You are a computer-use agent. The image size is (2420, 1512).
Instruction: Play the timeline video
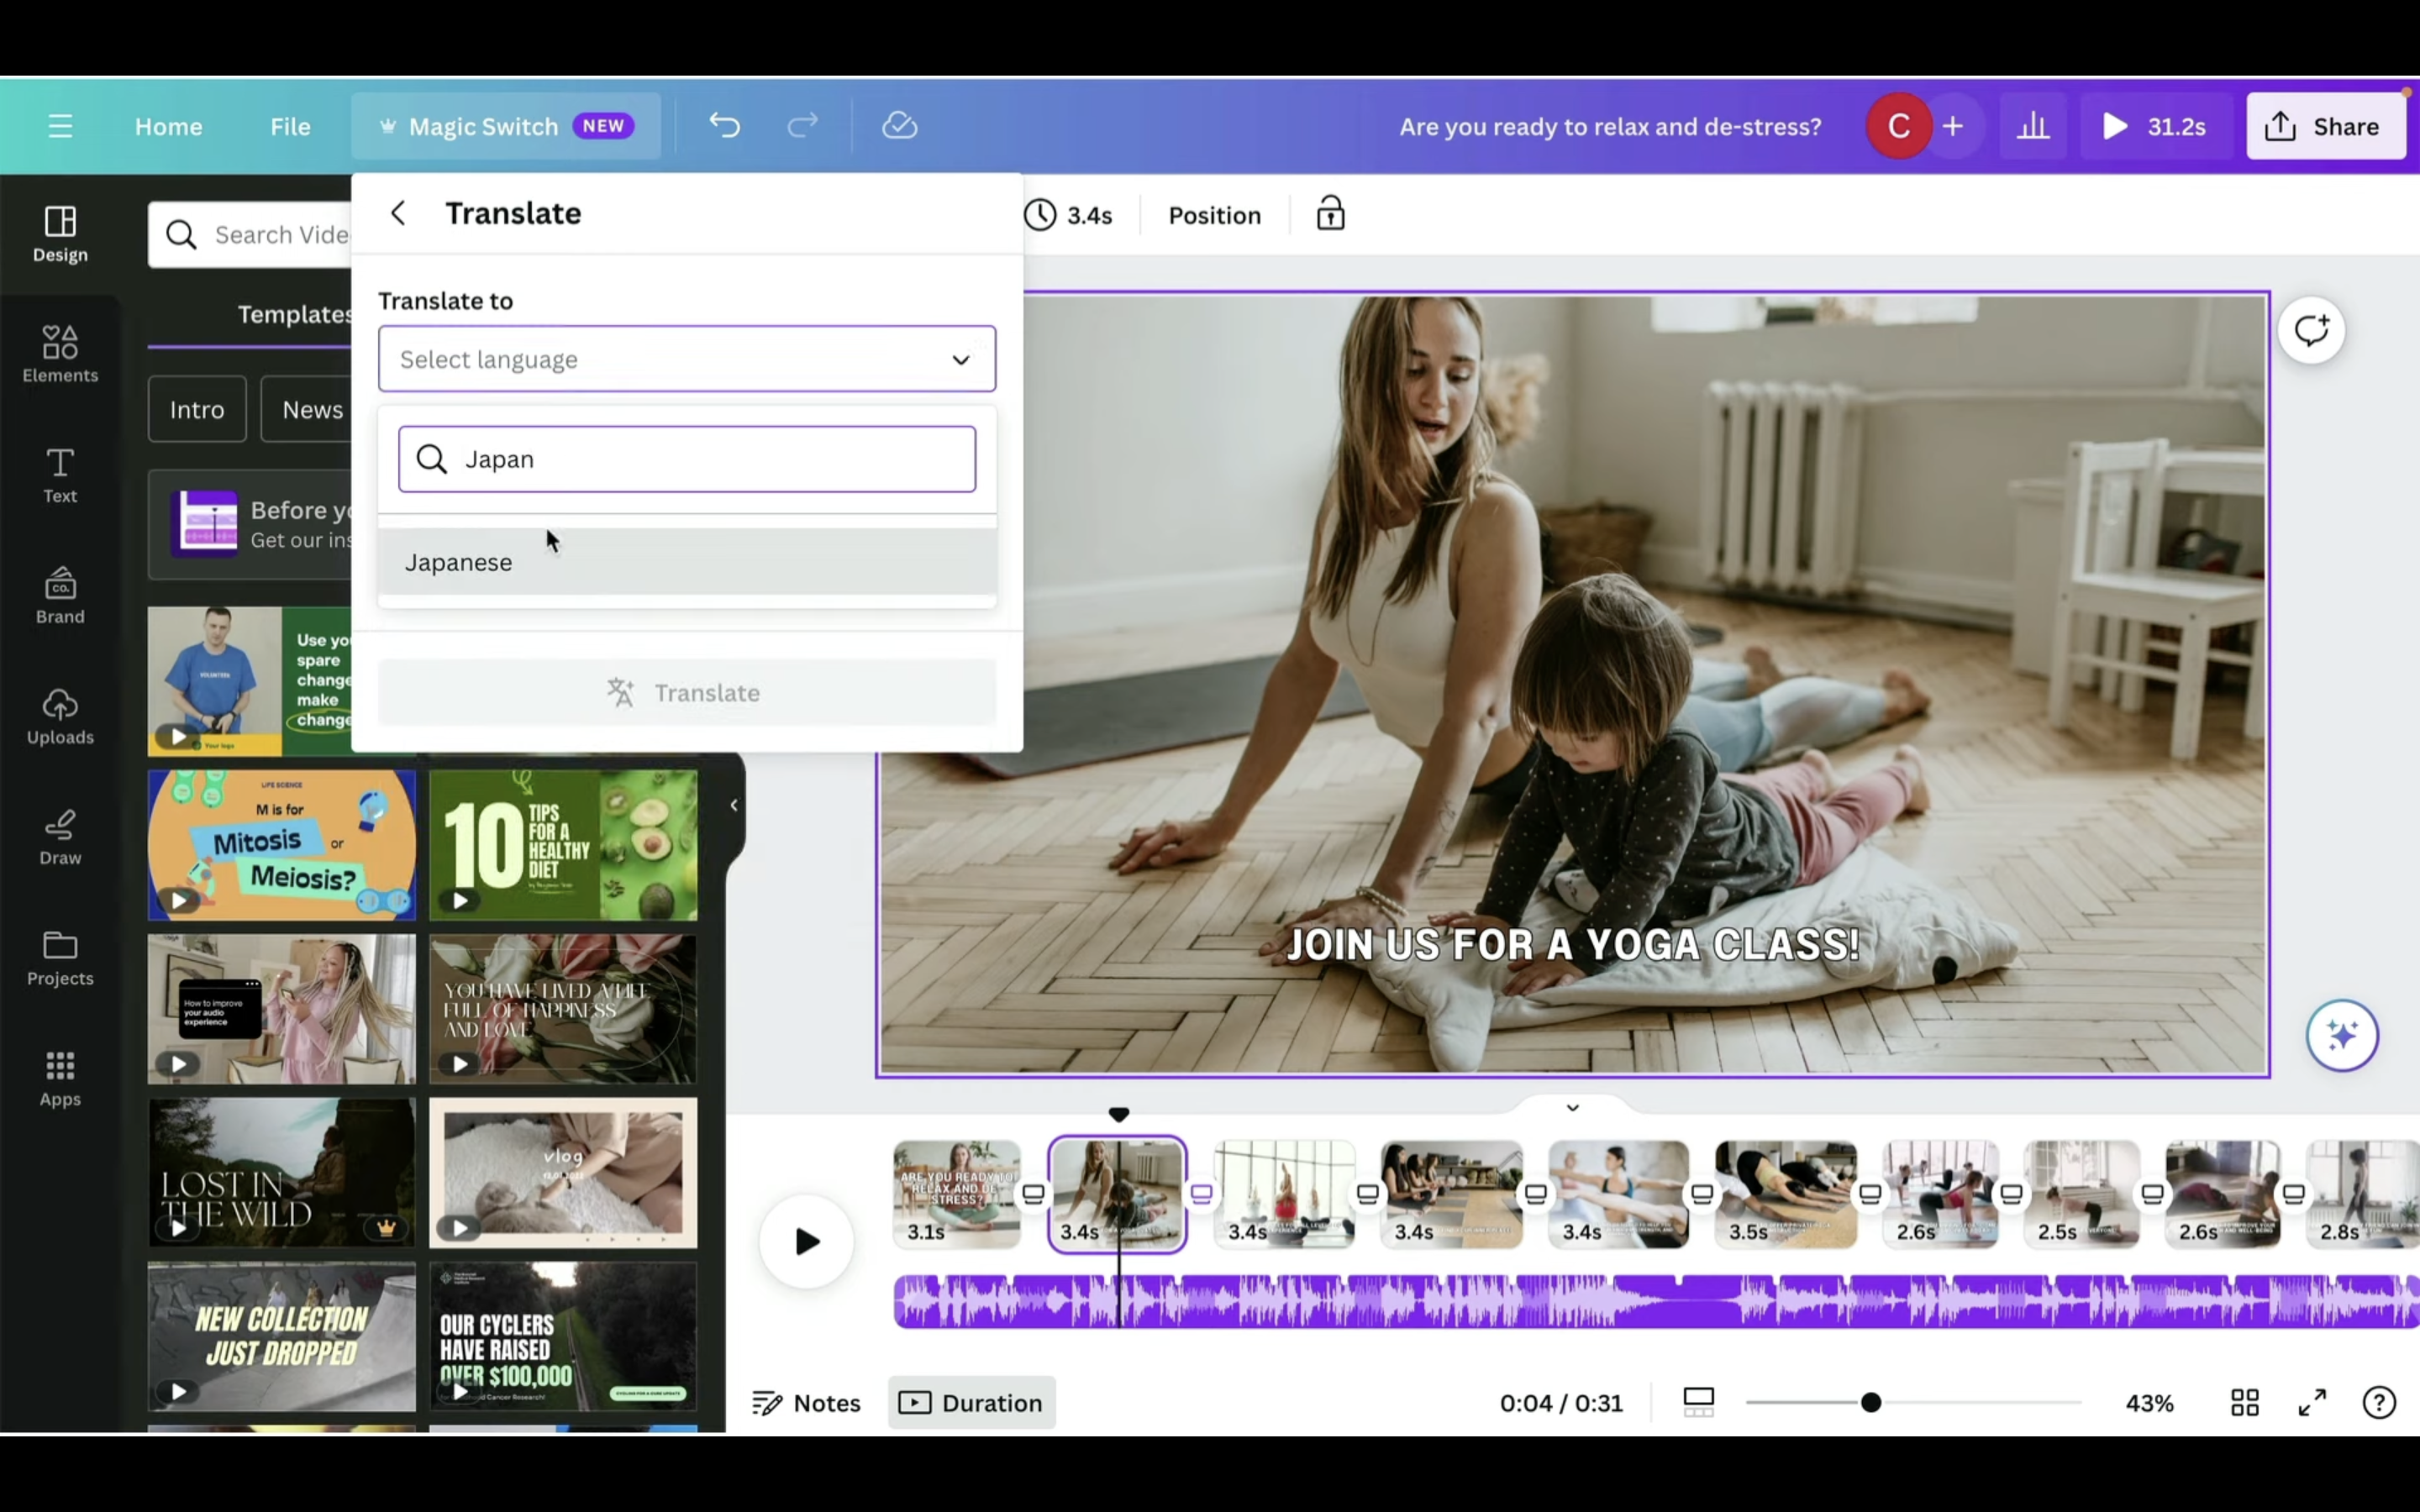pyautogui.click(x=806, y=1241)
